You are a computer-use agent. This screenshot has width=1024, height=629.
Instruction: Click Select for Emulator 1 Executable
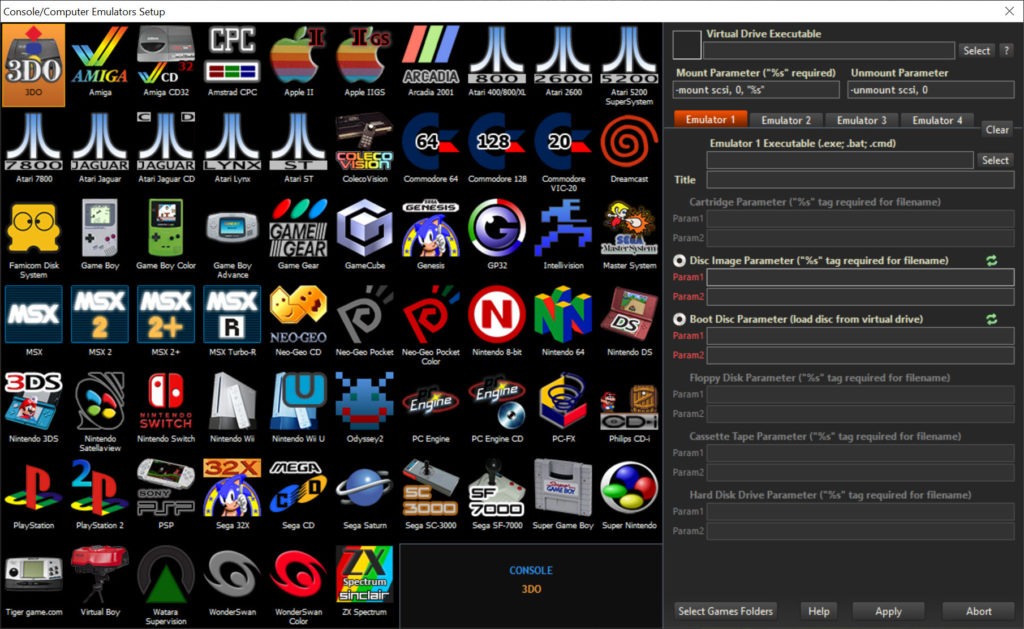[x=995, y=160]
